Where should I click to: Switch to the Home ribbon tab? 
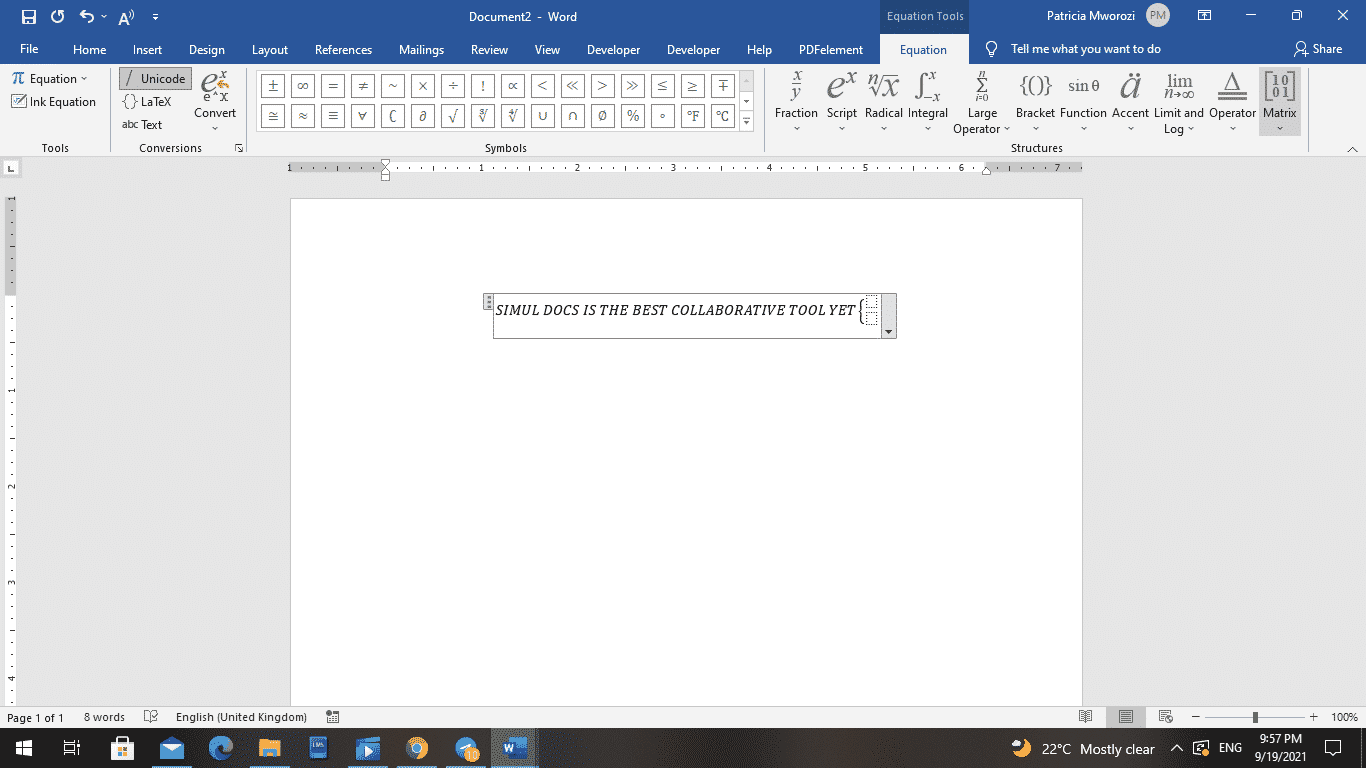pyautogui.click(x=89, y=48)
